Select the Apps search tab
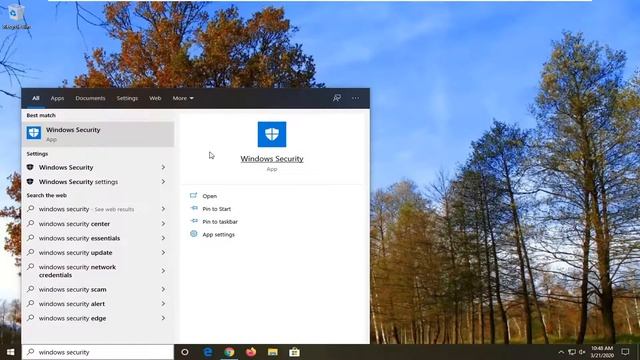 57,98
